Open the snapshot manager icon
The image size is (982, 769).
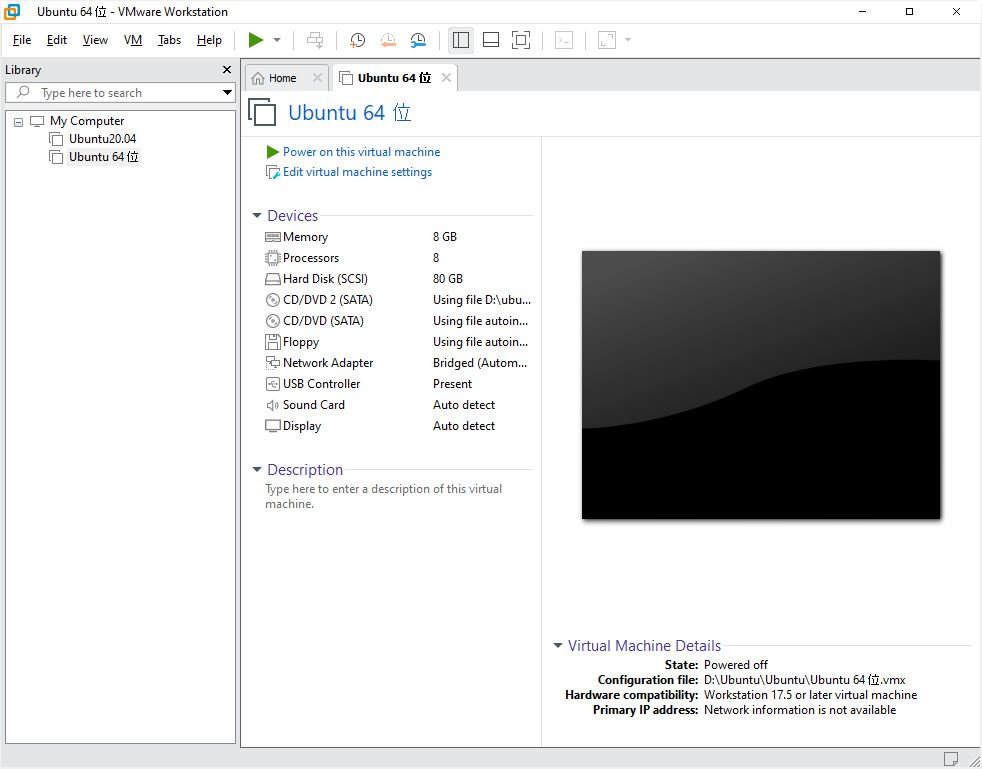coord(418,40)
